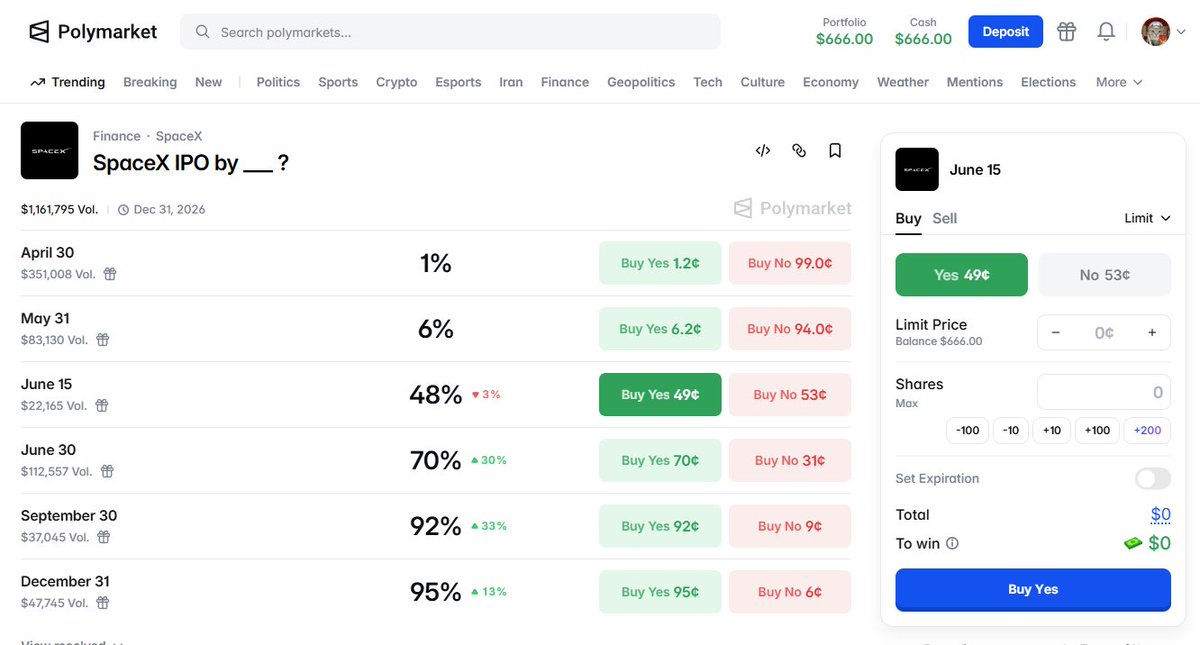Open the Trending category
This screenshot has height=645, width=1200.
[67, 82]
